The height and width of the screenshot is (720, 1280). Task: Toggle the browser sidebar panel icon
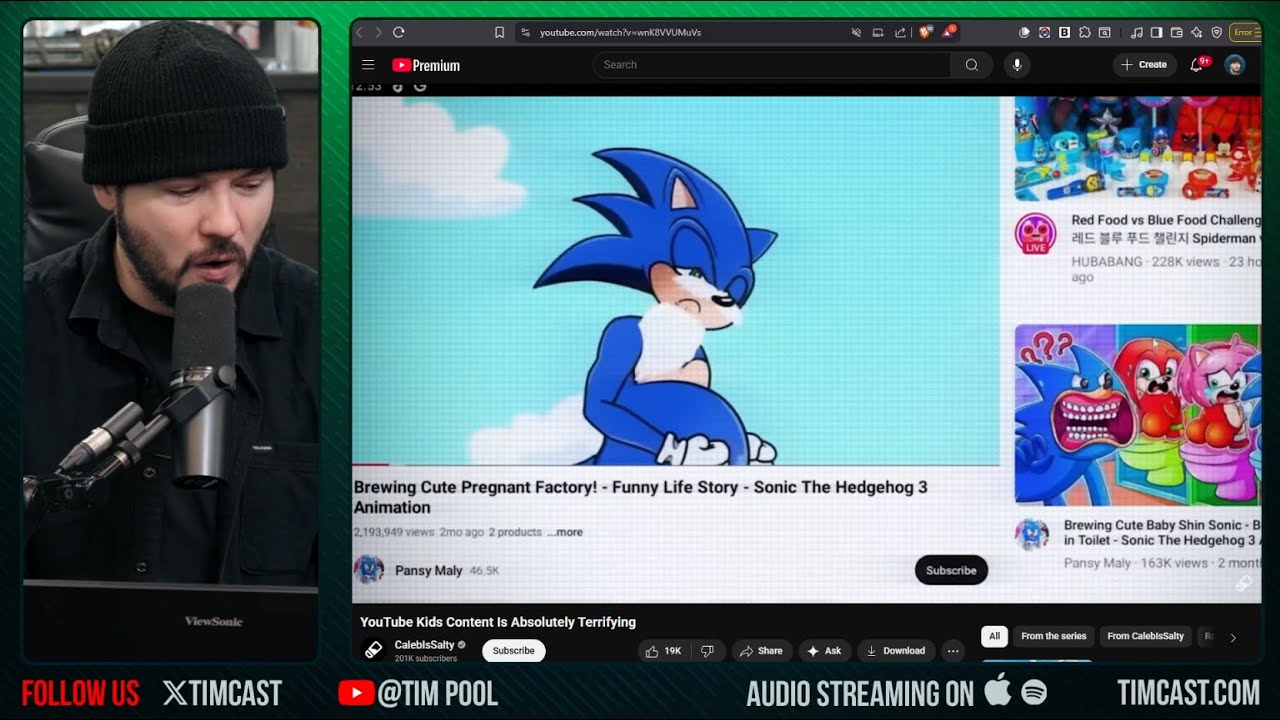pyautogui.click(x=1156, y=32)
